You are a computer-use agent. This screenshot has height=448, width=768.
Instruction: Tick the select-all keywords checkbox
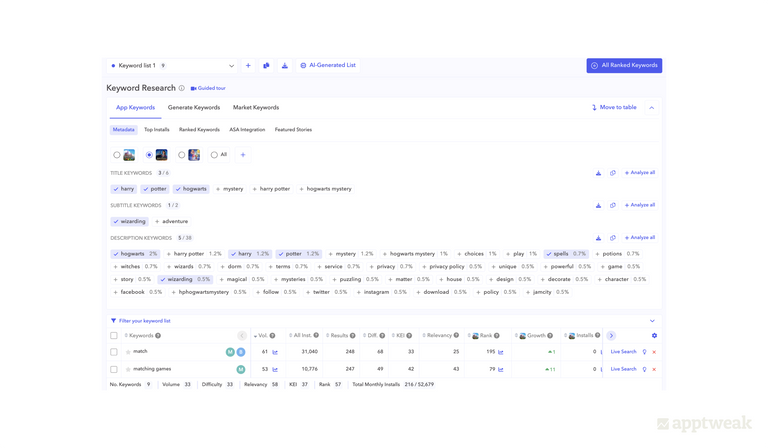114,335
